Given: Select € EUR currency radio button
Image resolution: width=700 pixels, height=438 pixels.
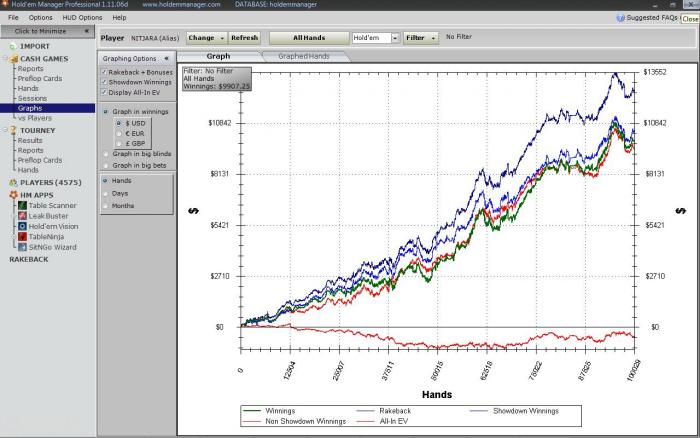Looking at the screenshot, I should tap(119, 133).
